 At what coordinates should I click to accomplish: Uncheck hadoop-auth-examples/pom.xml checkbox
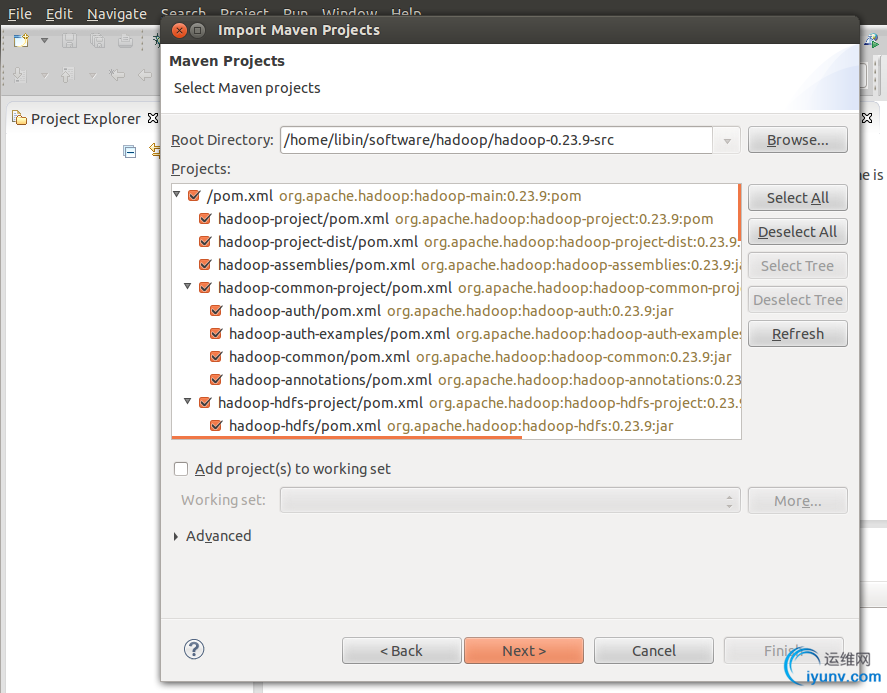(216, 334)
